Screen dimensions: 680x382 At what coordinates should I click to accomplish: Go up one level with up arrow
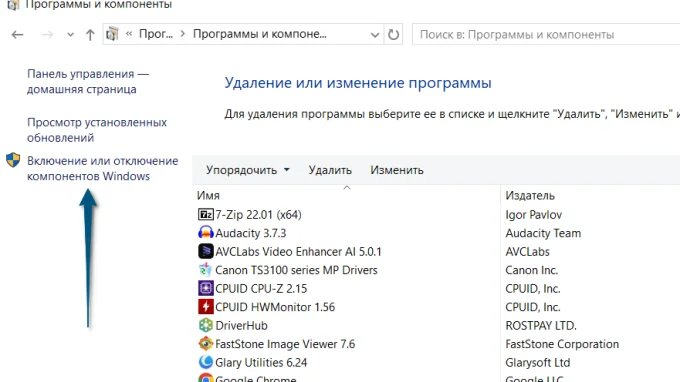90,35
